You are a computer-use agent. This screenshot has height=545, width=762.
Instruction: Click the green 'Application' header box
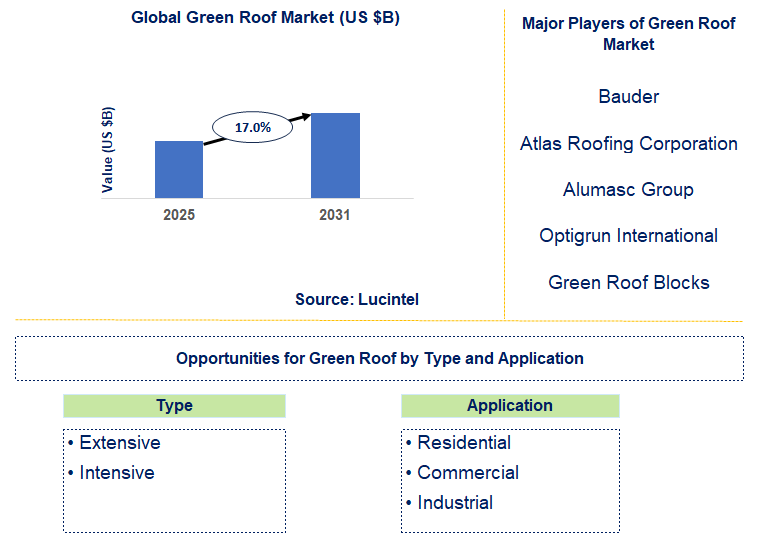[x=510, y=405]
